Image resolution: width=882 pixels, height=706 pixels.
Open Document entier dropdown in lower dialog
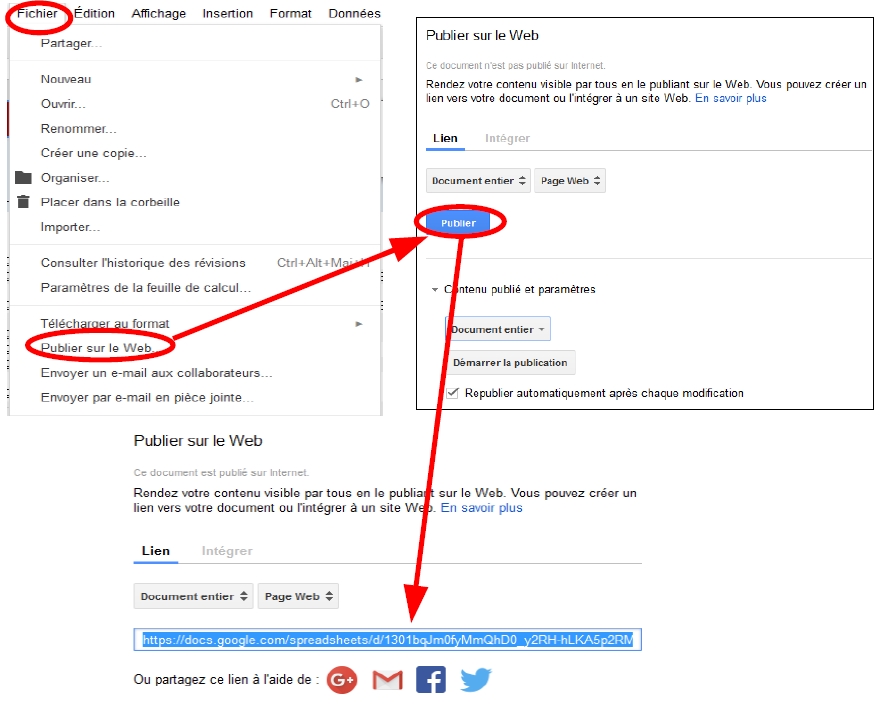(x=194, y=596)
